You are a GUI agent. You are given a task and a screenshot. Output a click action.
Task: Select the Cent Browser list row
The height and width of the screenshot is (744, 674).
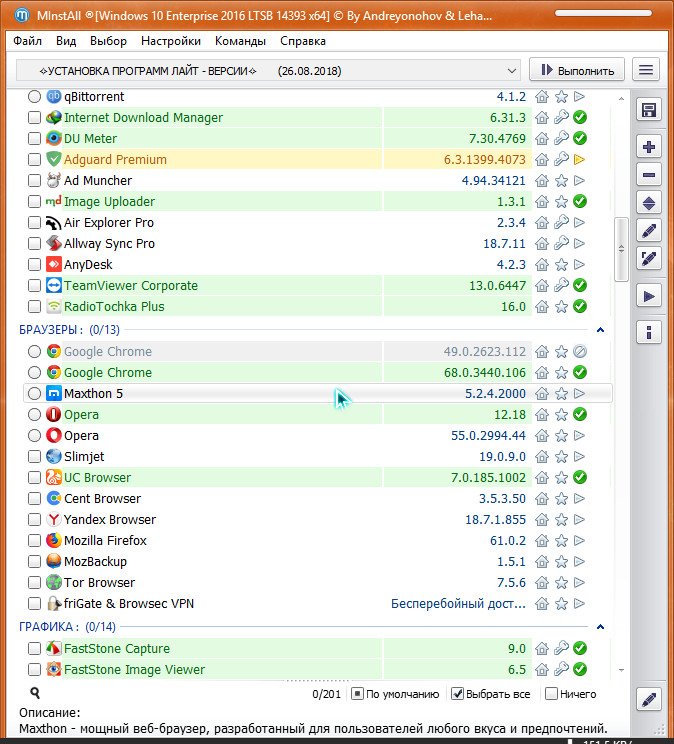317,498
